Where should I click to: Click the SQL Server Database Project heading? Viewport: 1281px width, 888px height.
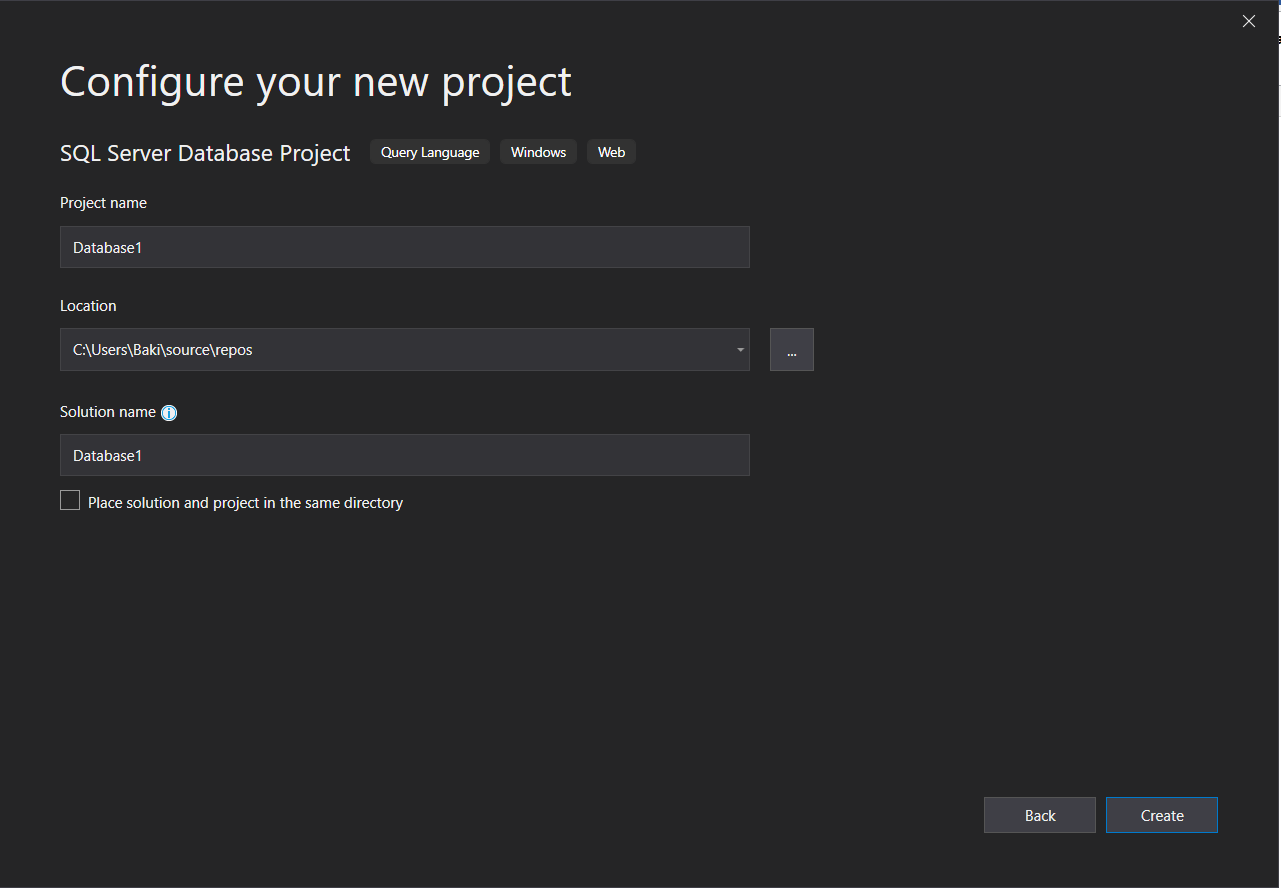pyautogui.click(x=205, y=153)
